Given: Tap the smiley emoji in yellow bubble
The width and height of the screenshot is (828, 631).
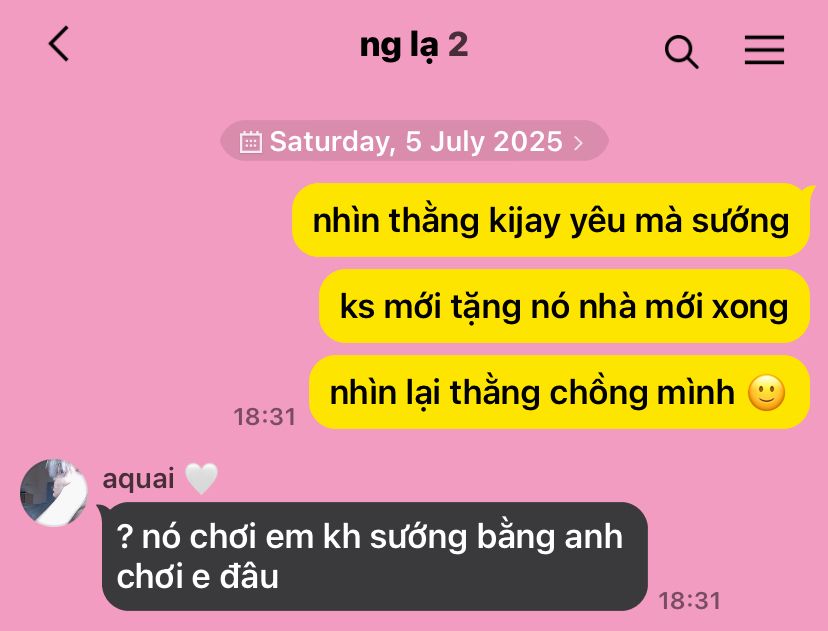Looking at the screenshot, I should click(x=767, y=393).
